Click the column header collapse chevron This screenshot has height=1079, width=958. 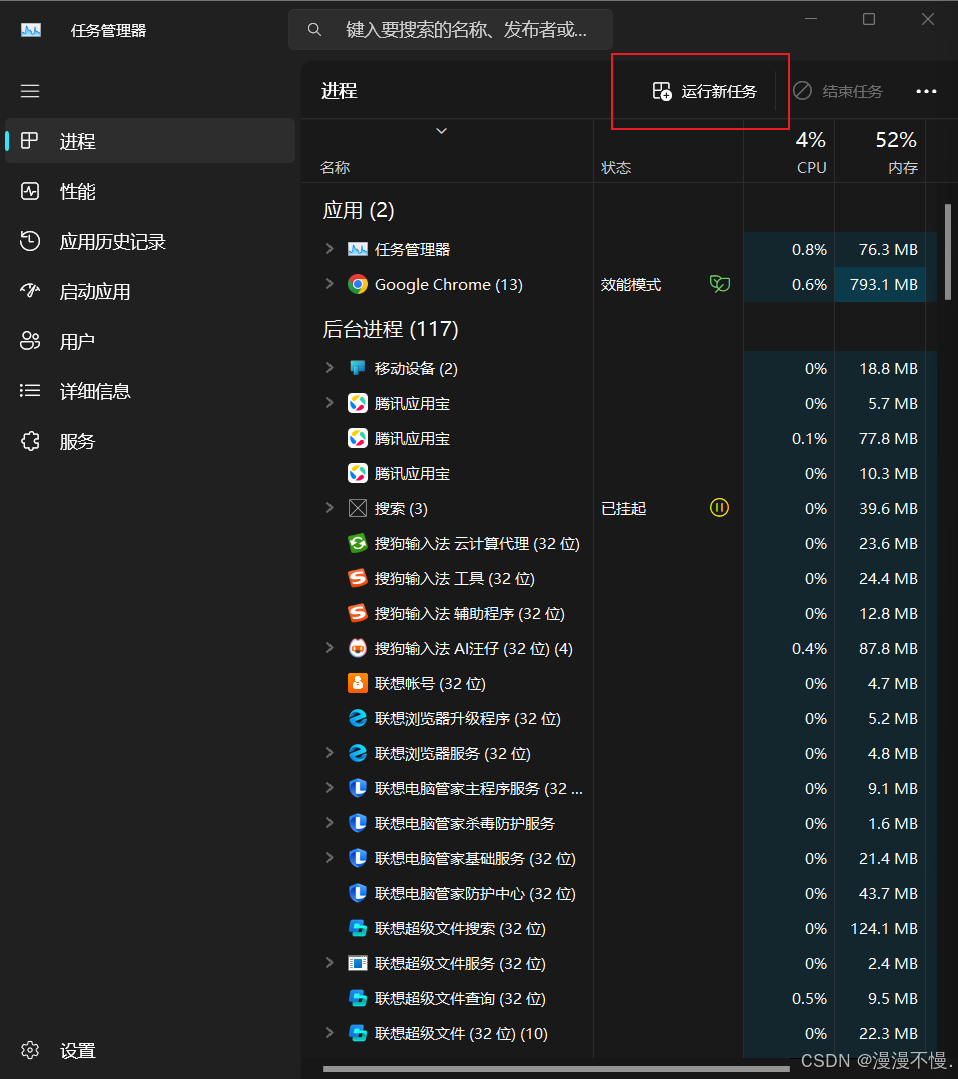[x=442, y=131]
